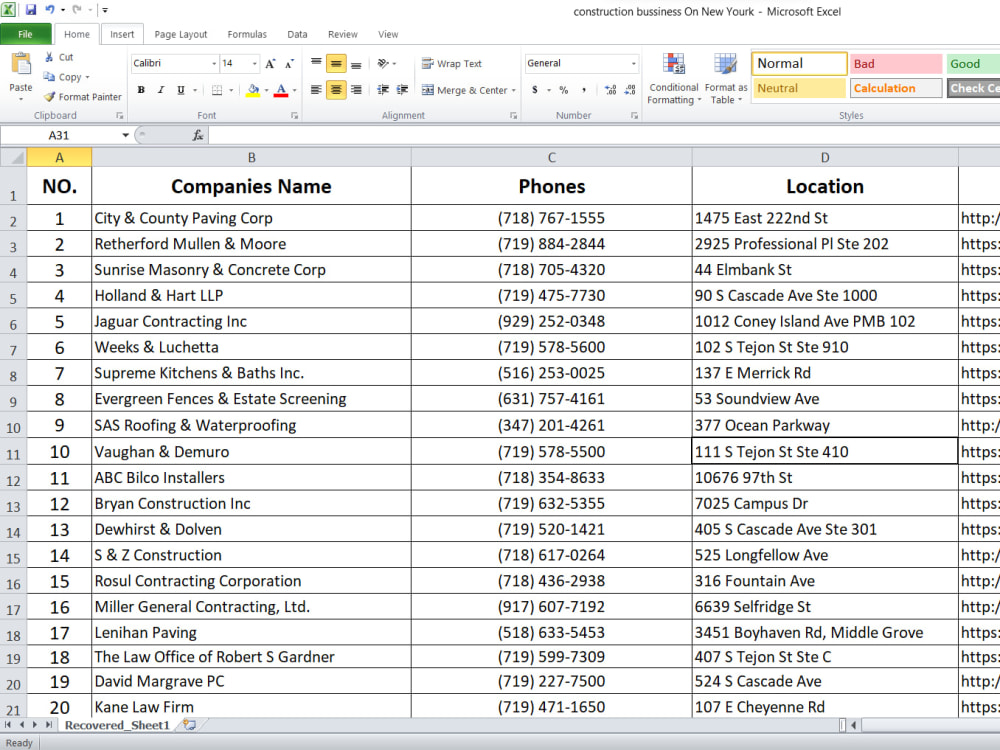Open Alignment dialog launcher

click(x=513, y=115)
